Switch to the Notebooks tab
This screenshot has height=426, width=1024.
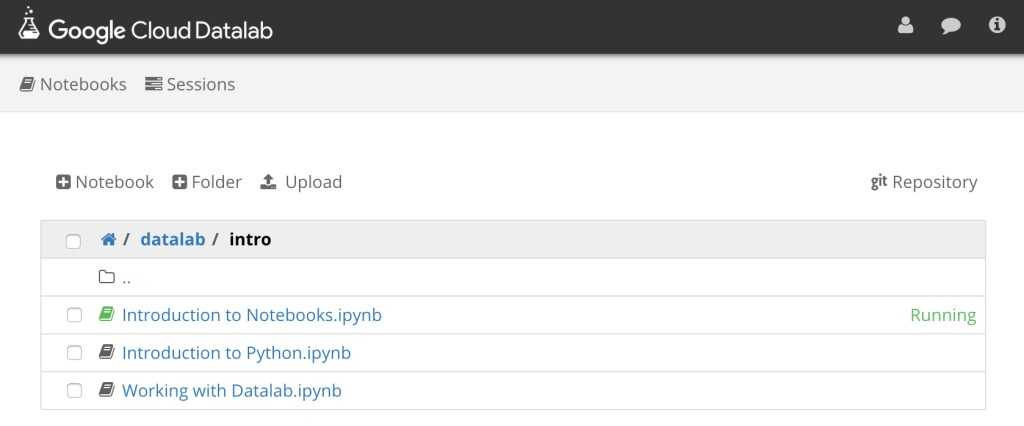pos(73,84)
